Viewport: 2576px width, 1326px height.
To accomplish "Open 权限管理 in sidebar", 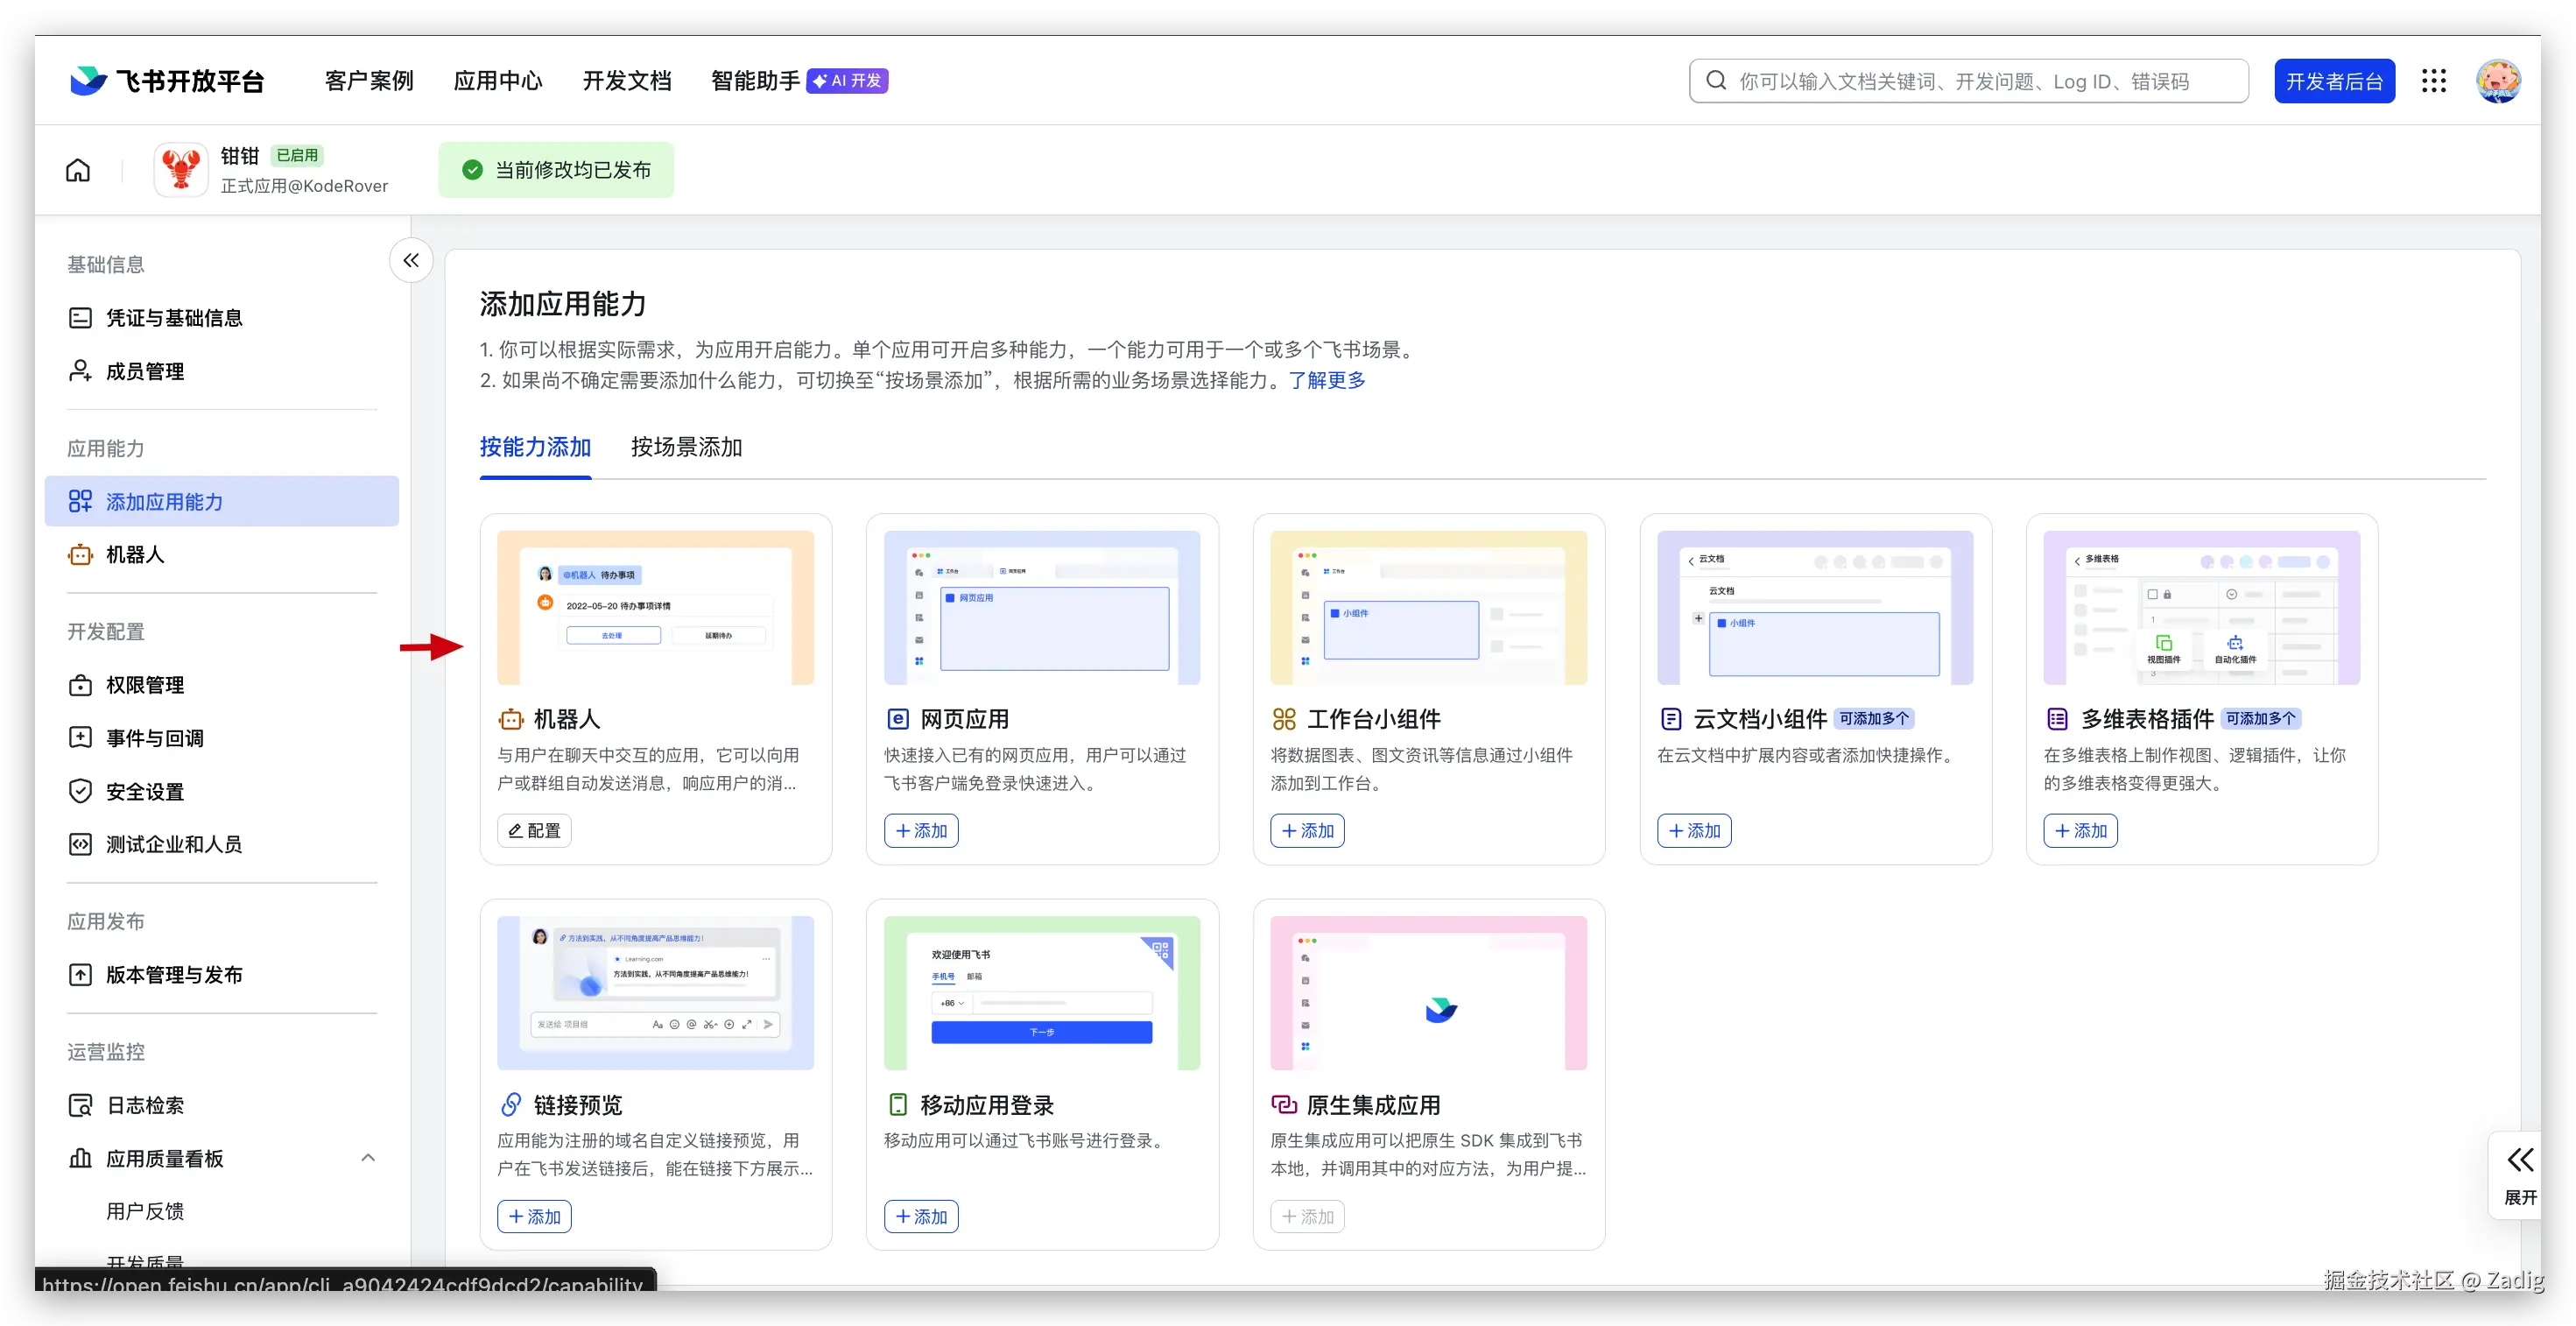I will pyautogui.click(x=145, y=685).
